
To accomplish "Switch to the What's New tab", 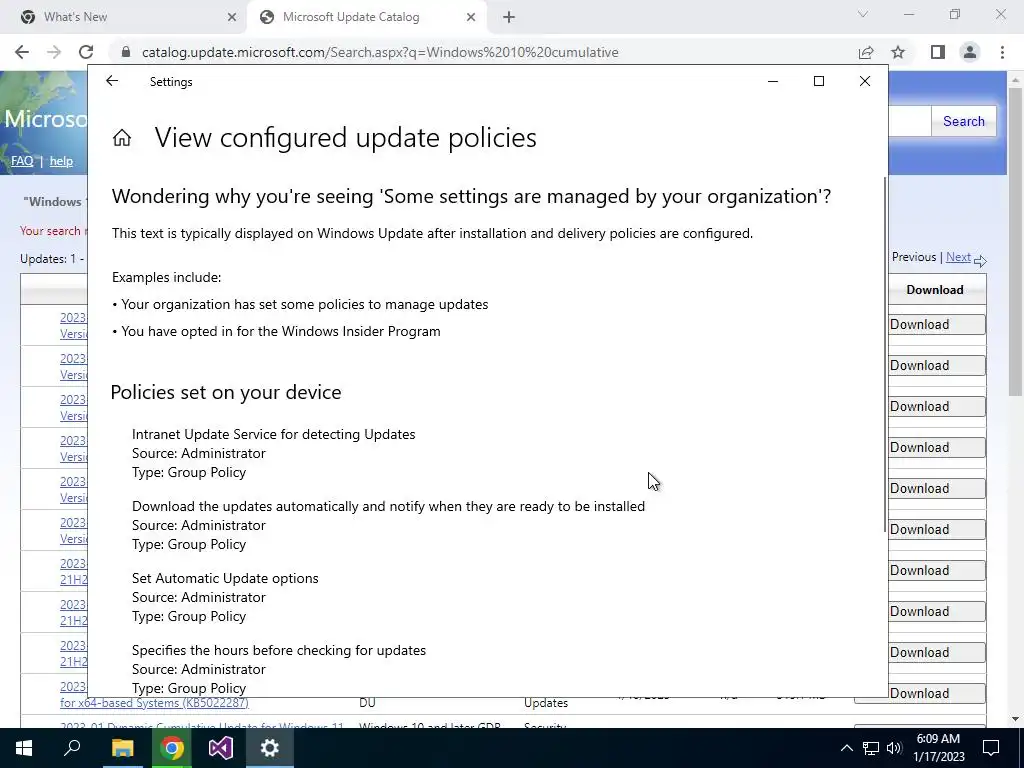I will click(124, 18).
